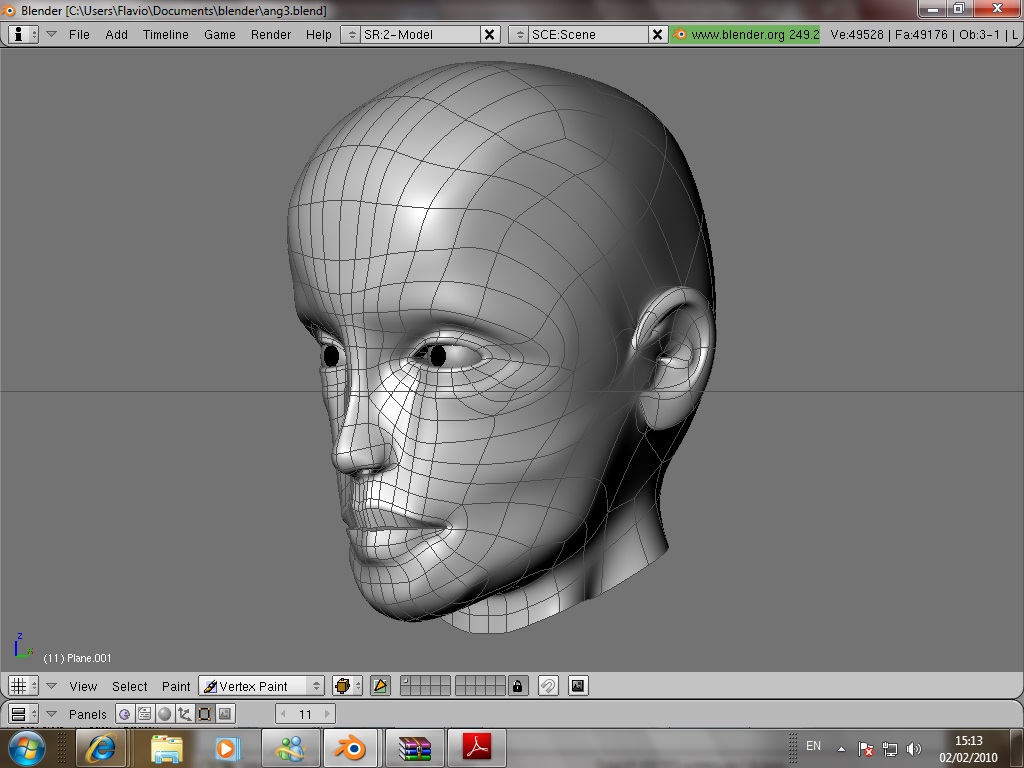Screen dimensions: 1024x768
Task: Toggle the first layer button in layer grid
Action: (x=406, y=682)
